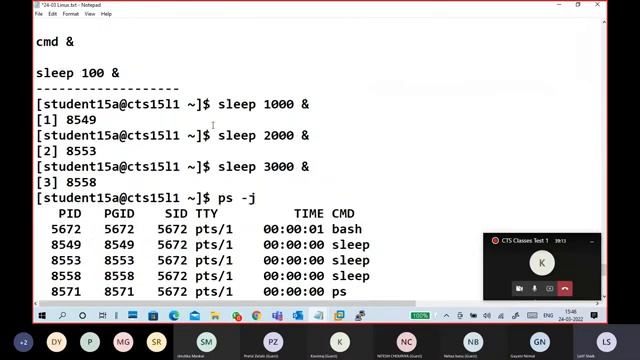
Task: Switch to Microsoft Teams on taskbar
Action: (x=278, y=316)
